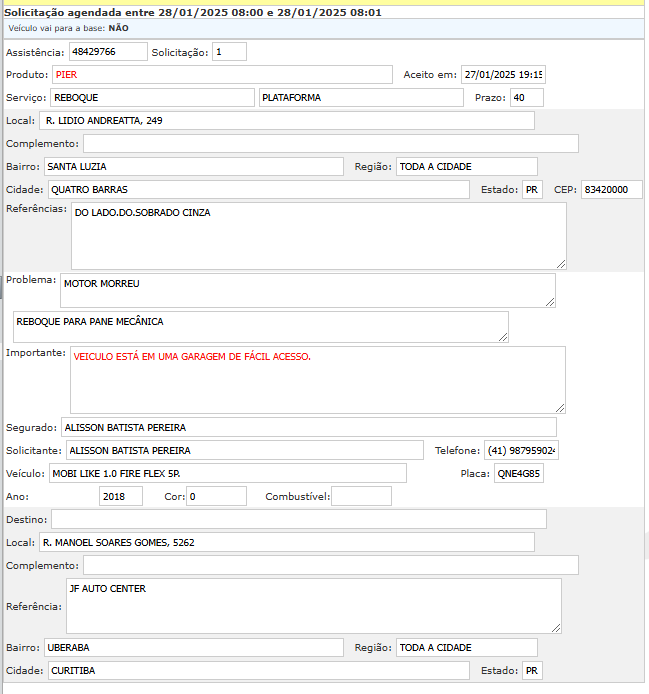The image size is (649, 694).
Task: Focus the CEP field
Action: [612, 189]
